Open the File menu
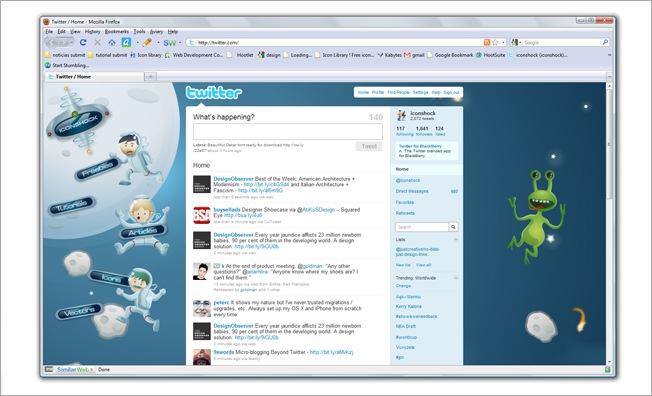Viewport: 652px width, 396px height. point(49,32)
